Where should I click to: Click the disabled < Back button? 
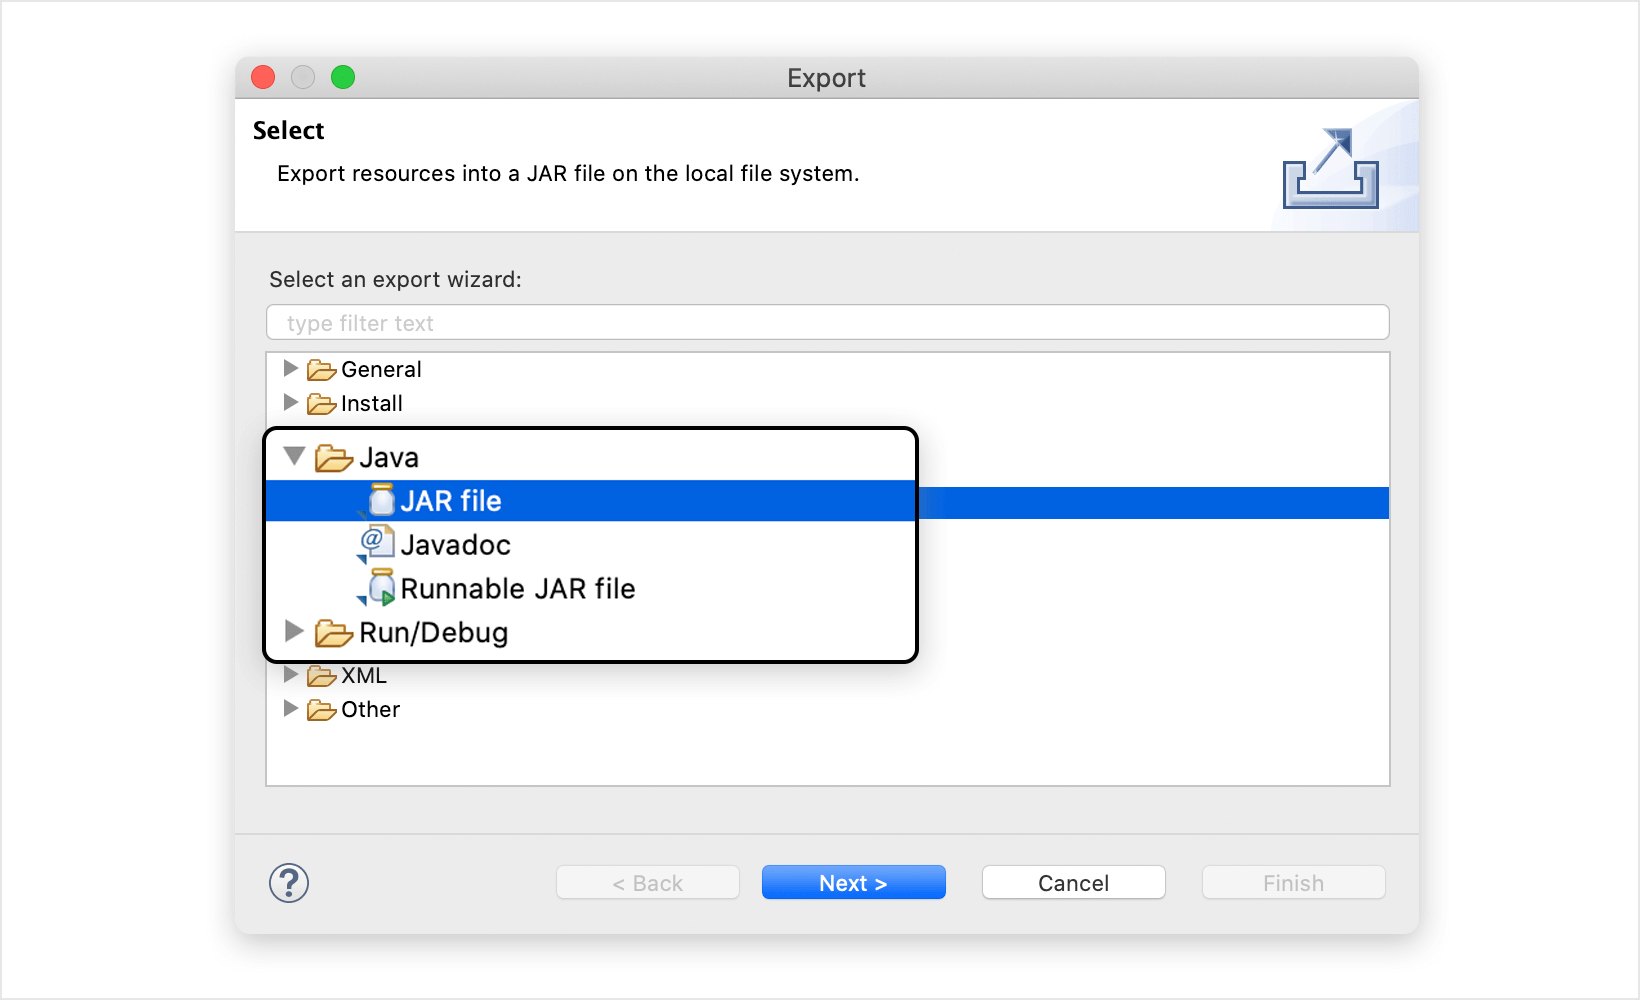[x=648, y=883]
